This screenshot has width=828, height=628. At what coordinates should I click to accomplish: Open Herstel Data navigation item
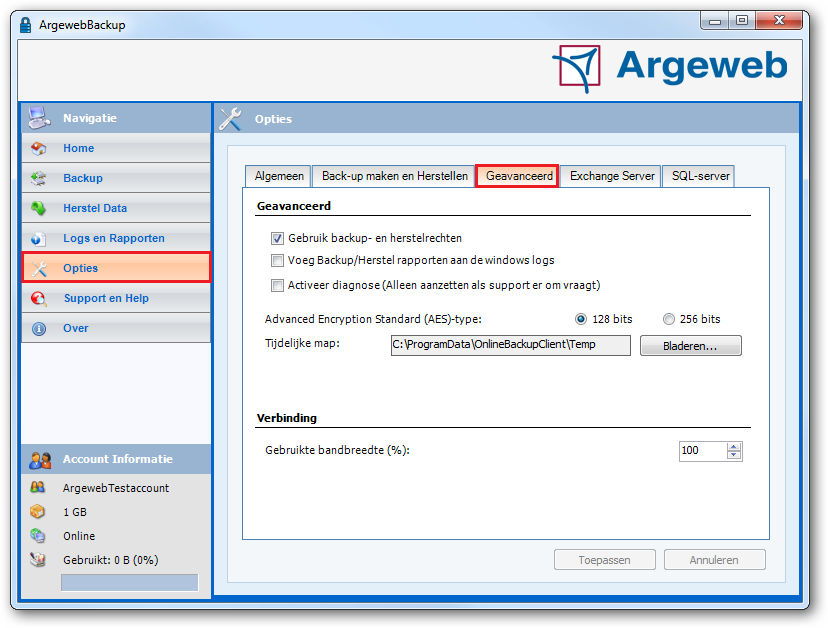116,208
